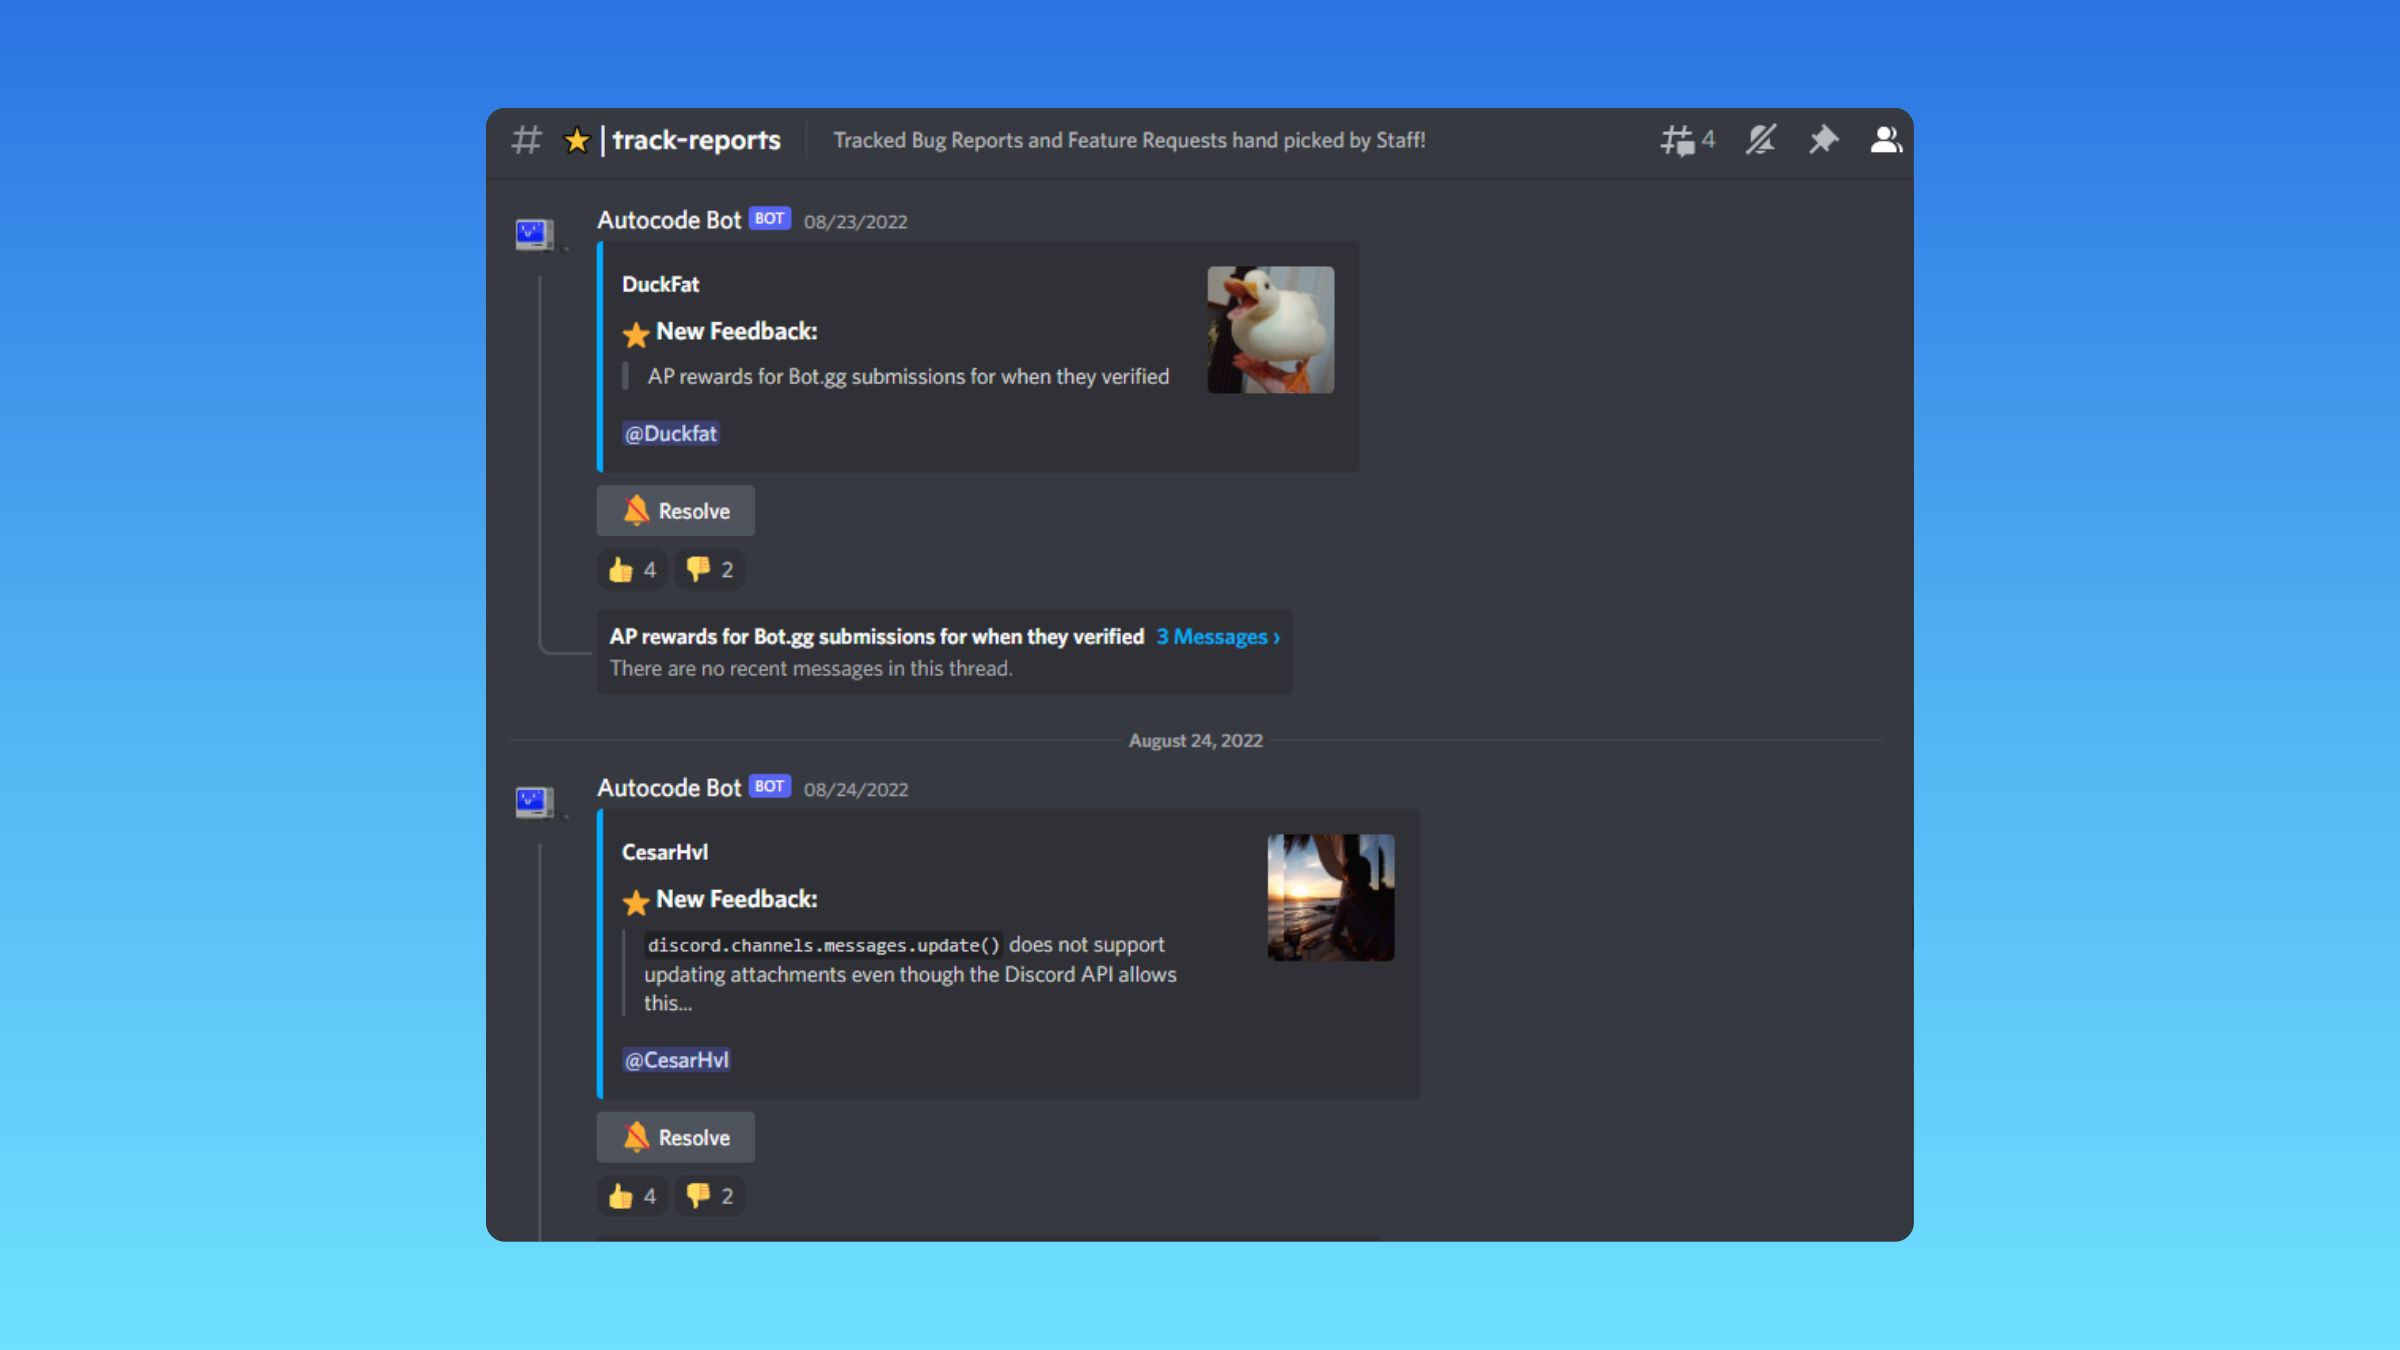Click Autocode Bot's avatar
The image size is (2400, 1350).
(x=534, y=232)
